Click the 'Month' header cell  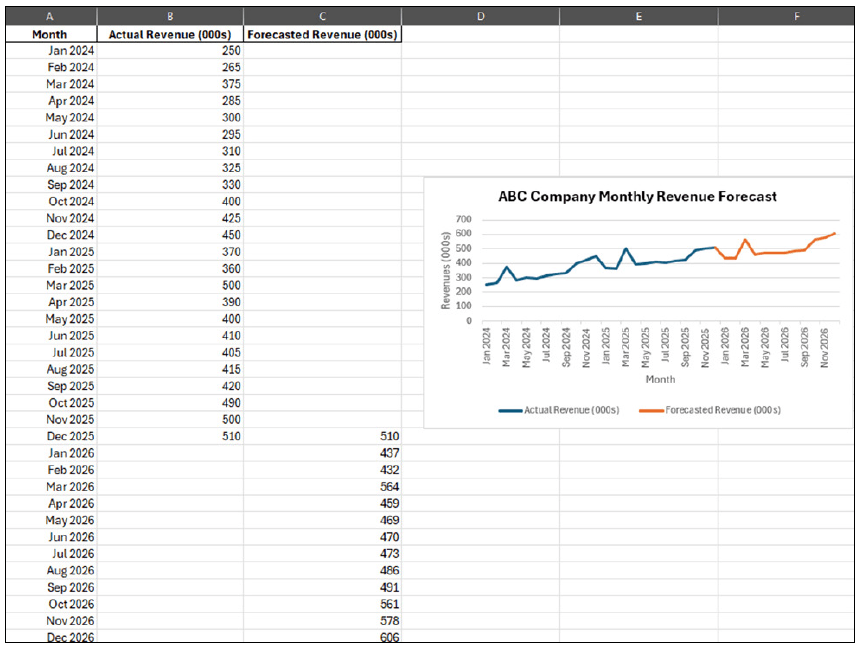(50, 33)
